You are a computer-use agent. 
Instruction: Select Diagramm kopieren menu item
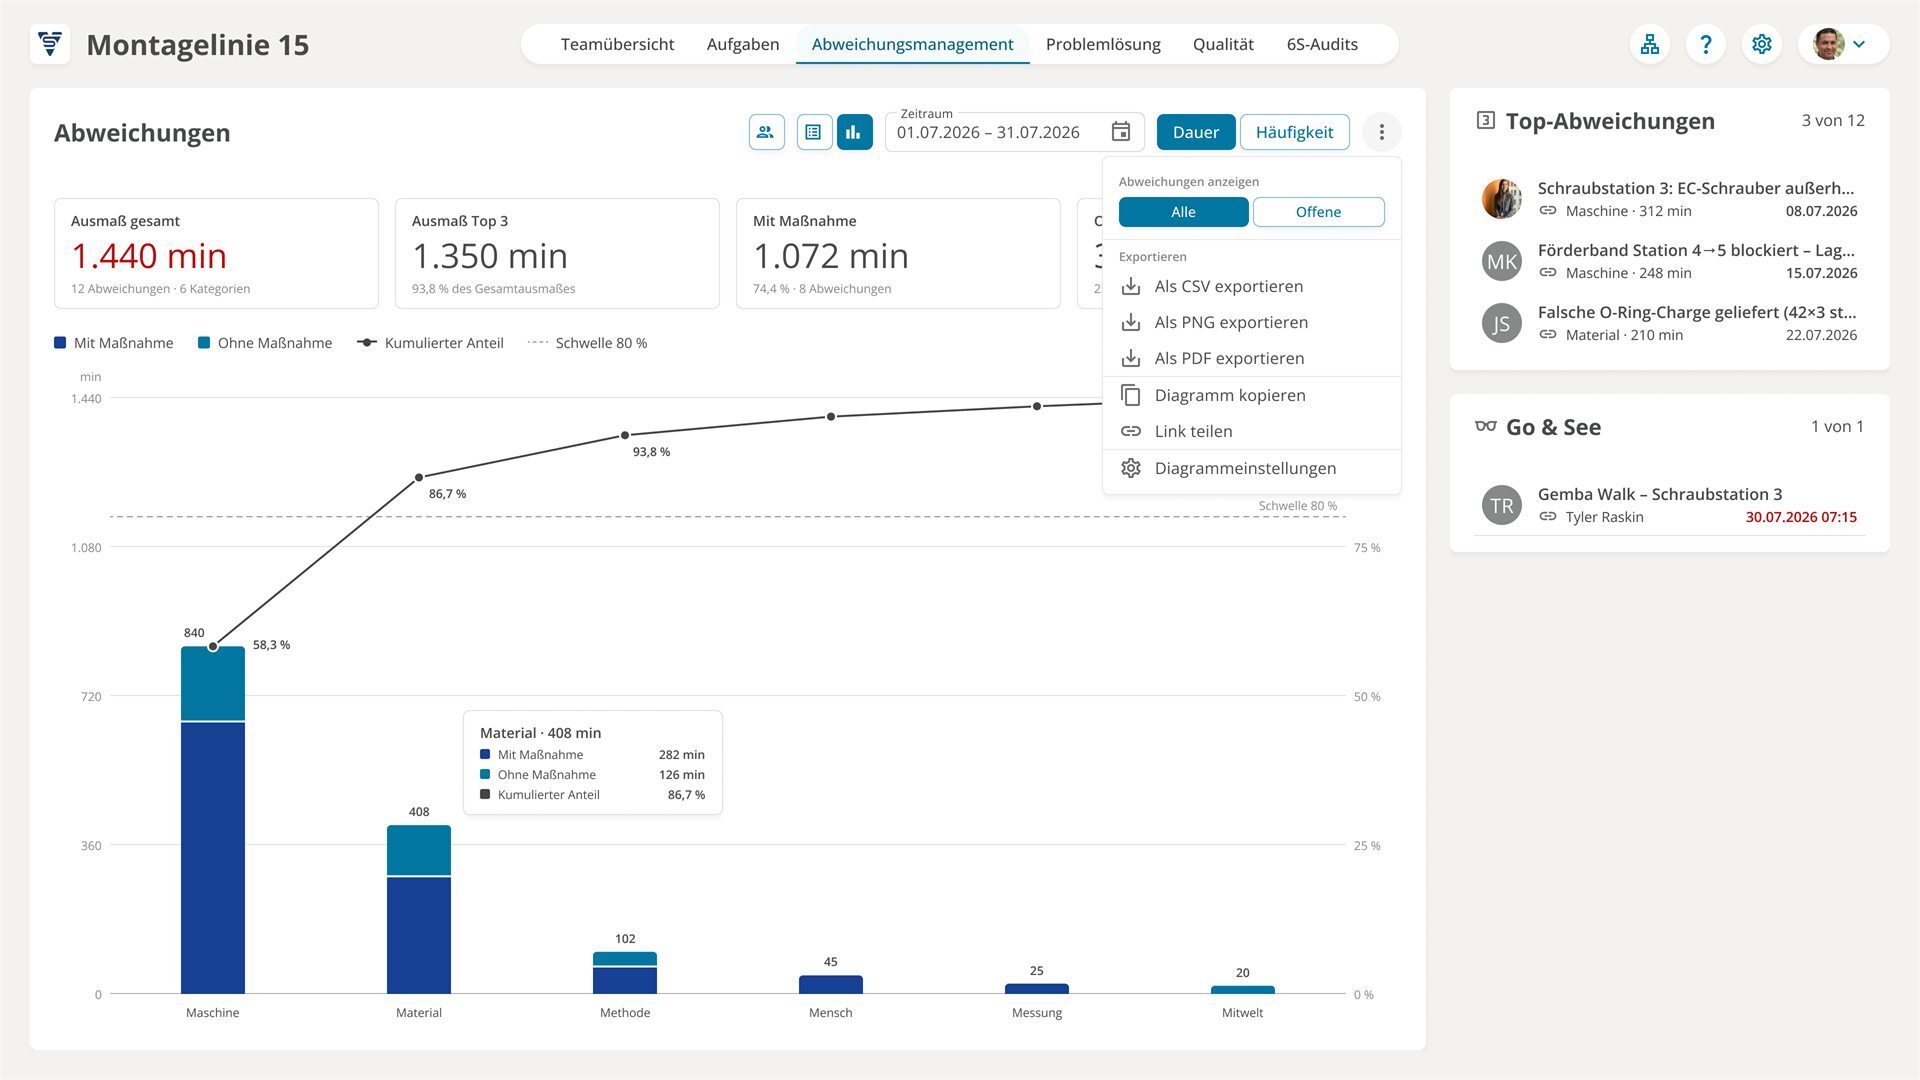tap(1252, 395)
